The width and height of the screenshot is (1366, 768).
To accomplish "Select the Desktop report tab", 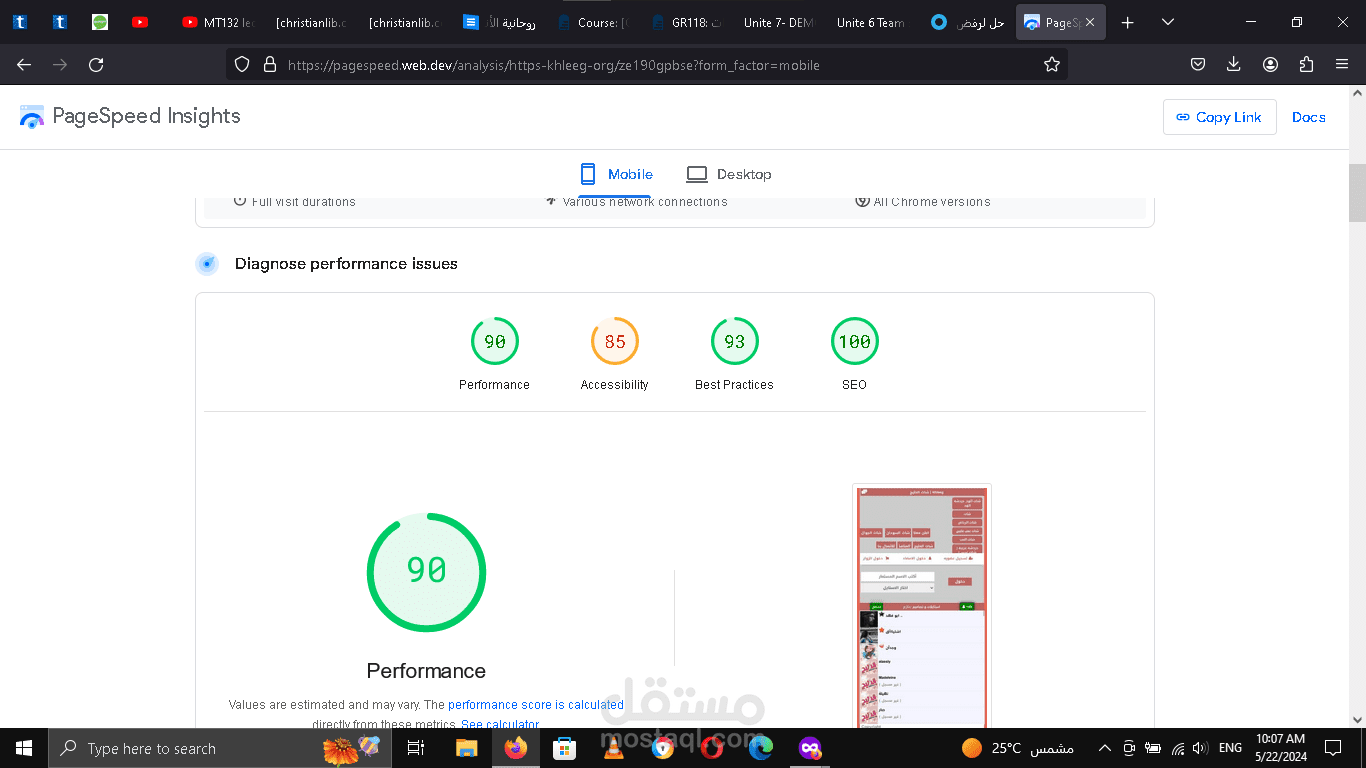I will click(x=728, y=174).
